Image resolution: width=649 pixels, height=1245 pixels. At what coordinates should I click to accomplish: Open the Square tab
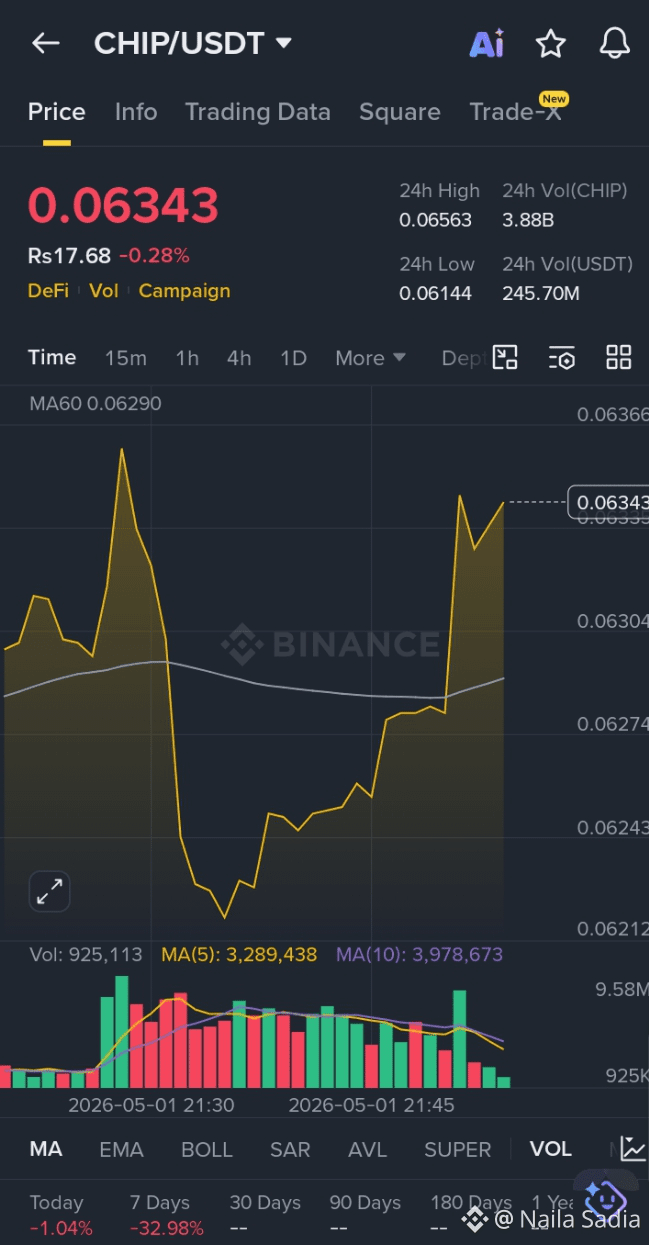400,112
